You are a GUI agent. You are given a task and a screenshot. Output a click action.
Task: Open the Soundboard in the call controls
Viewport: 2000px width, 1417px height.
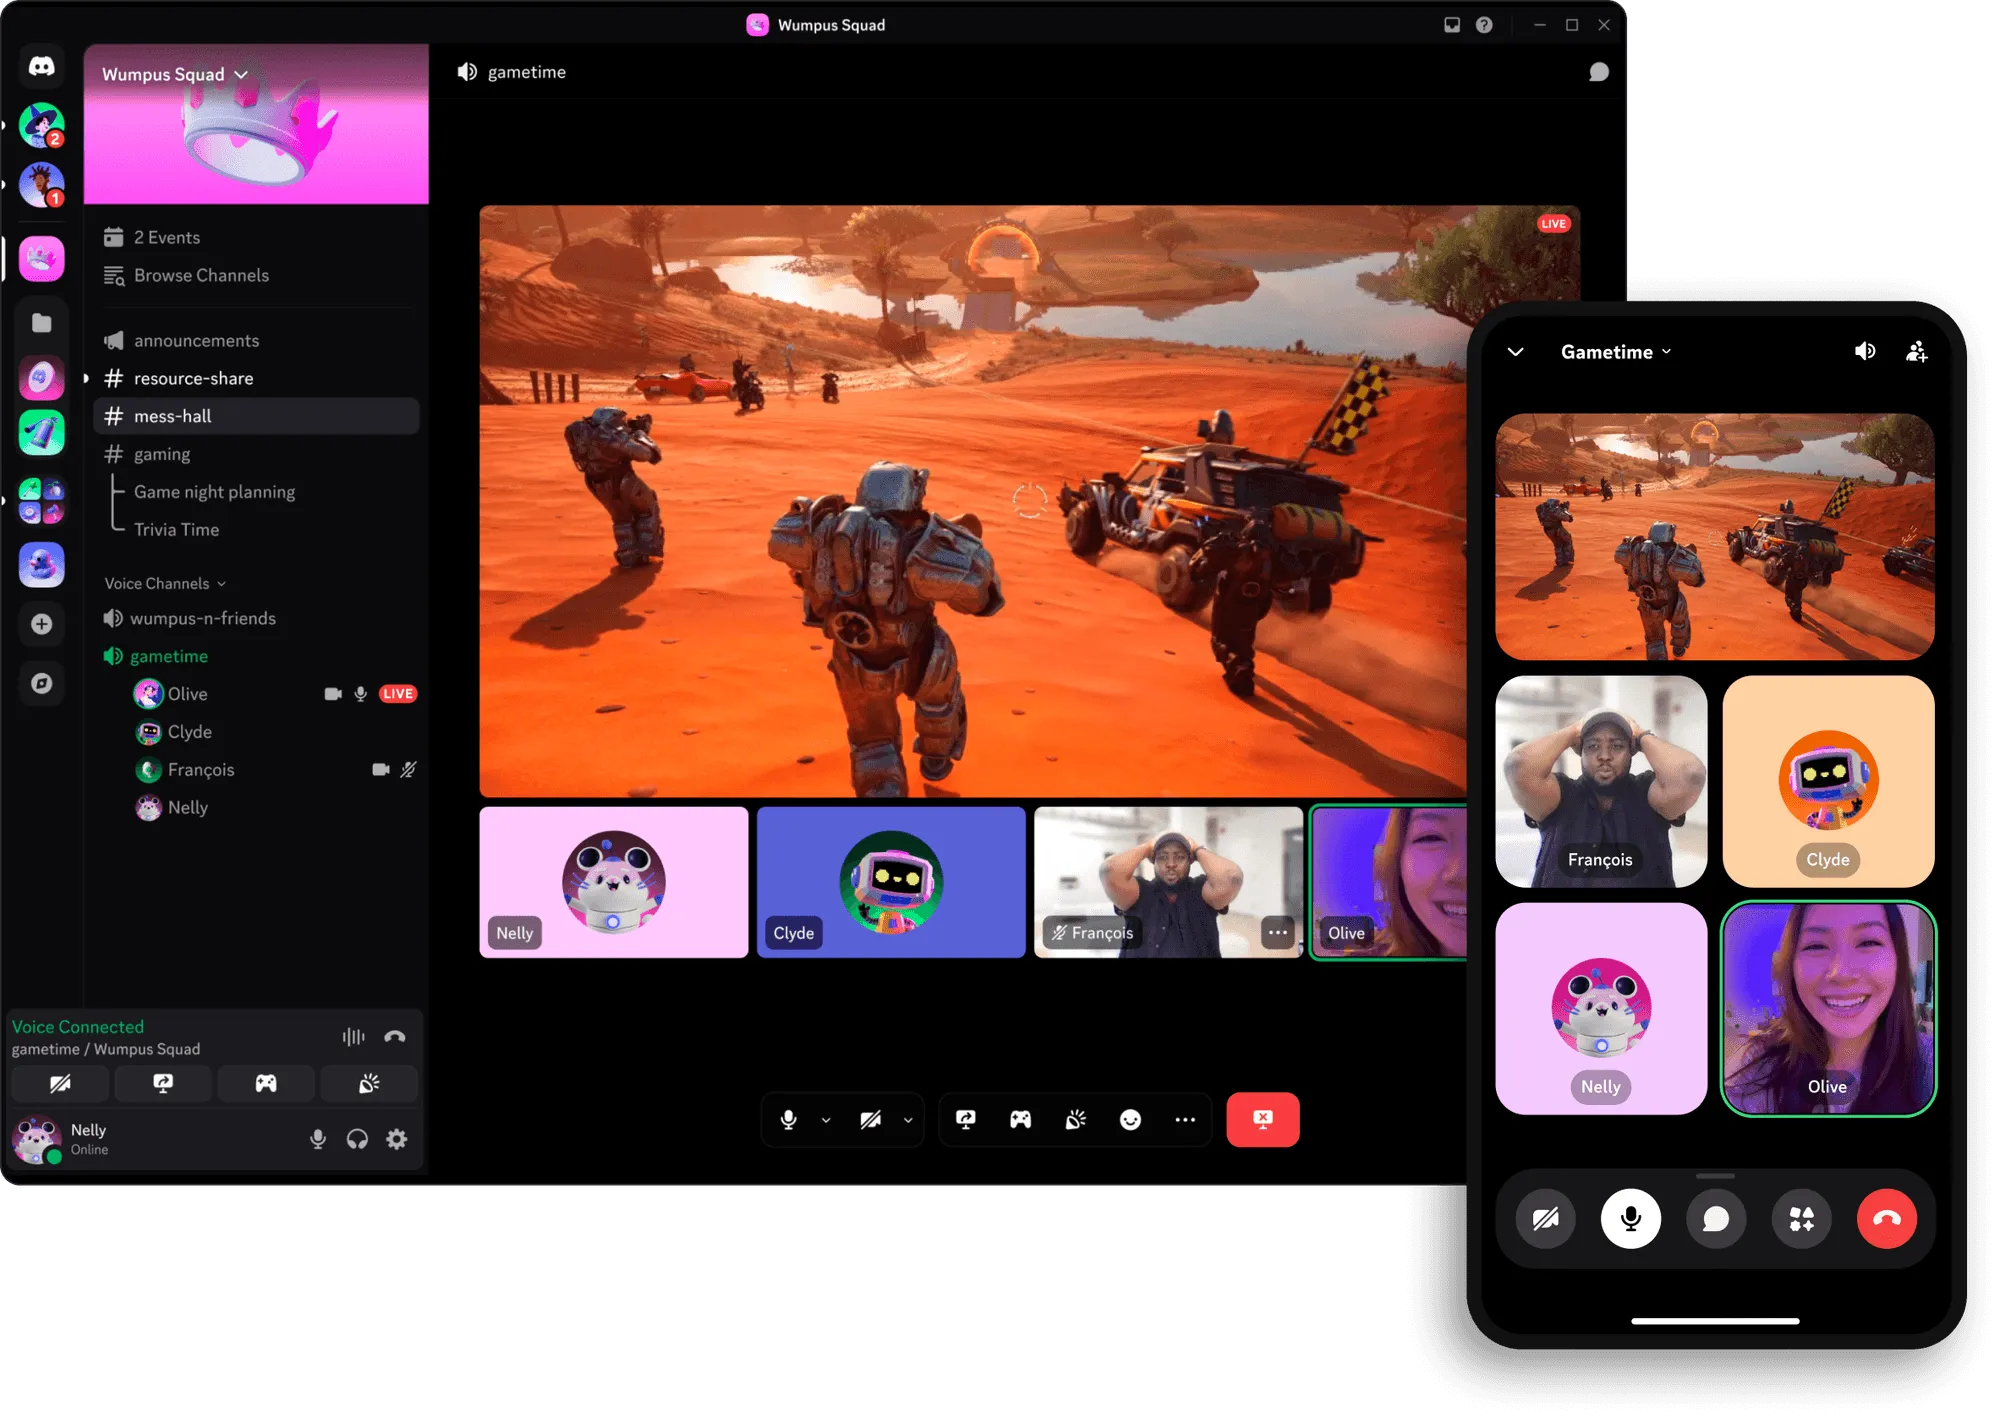1074,1120
